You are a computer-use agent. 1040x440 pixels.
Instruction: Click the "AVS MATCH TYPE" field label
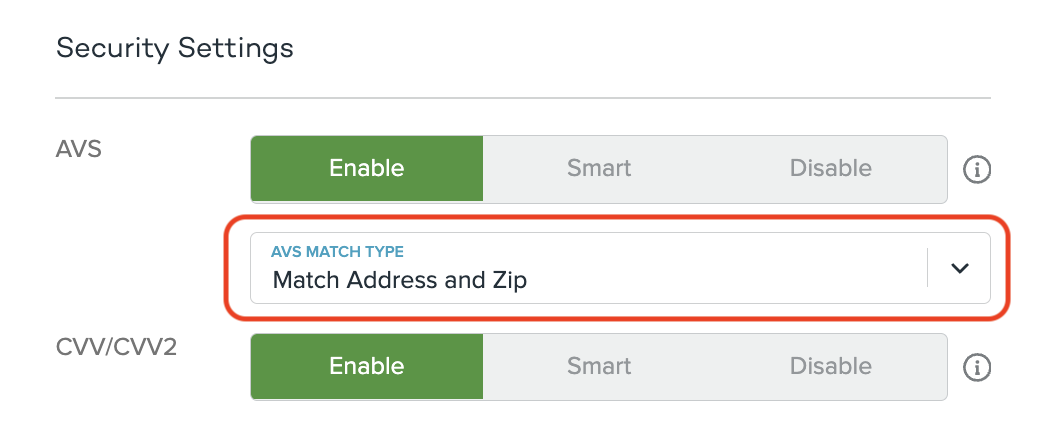coord(337,251)
